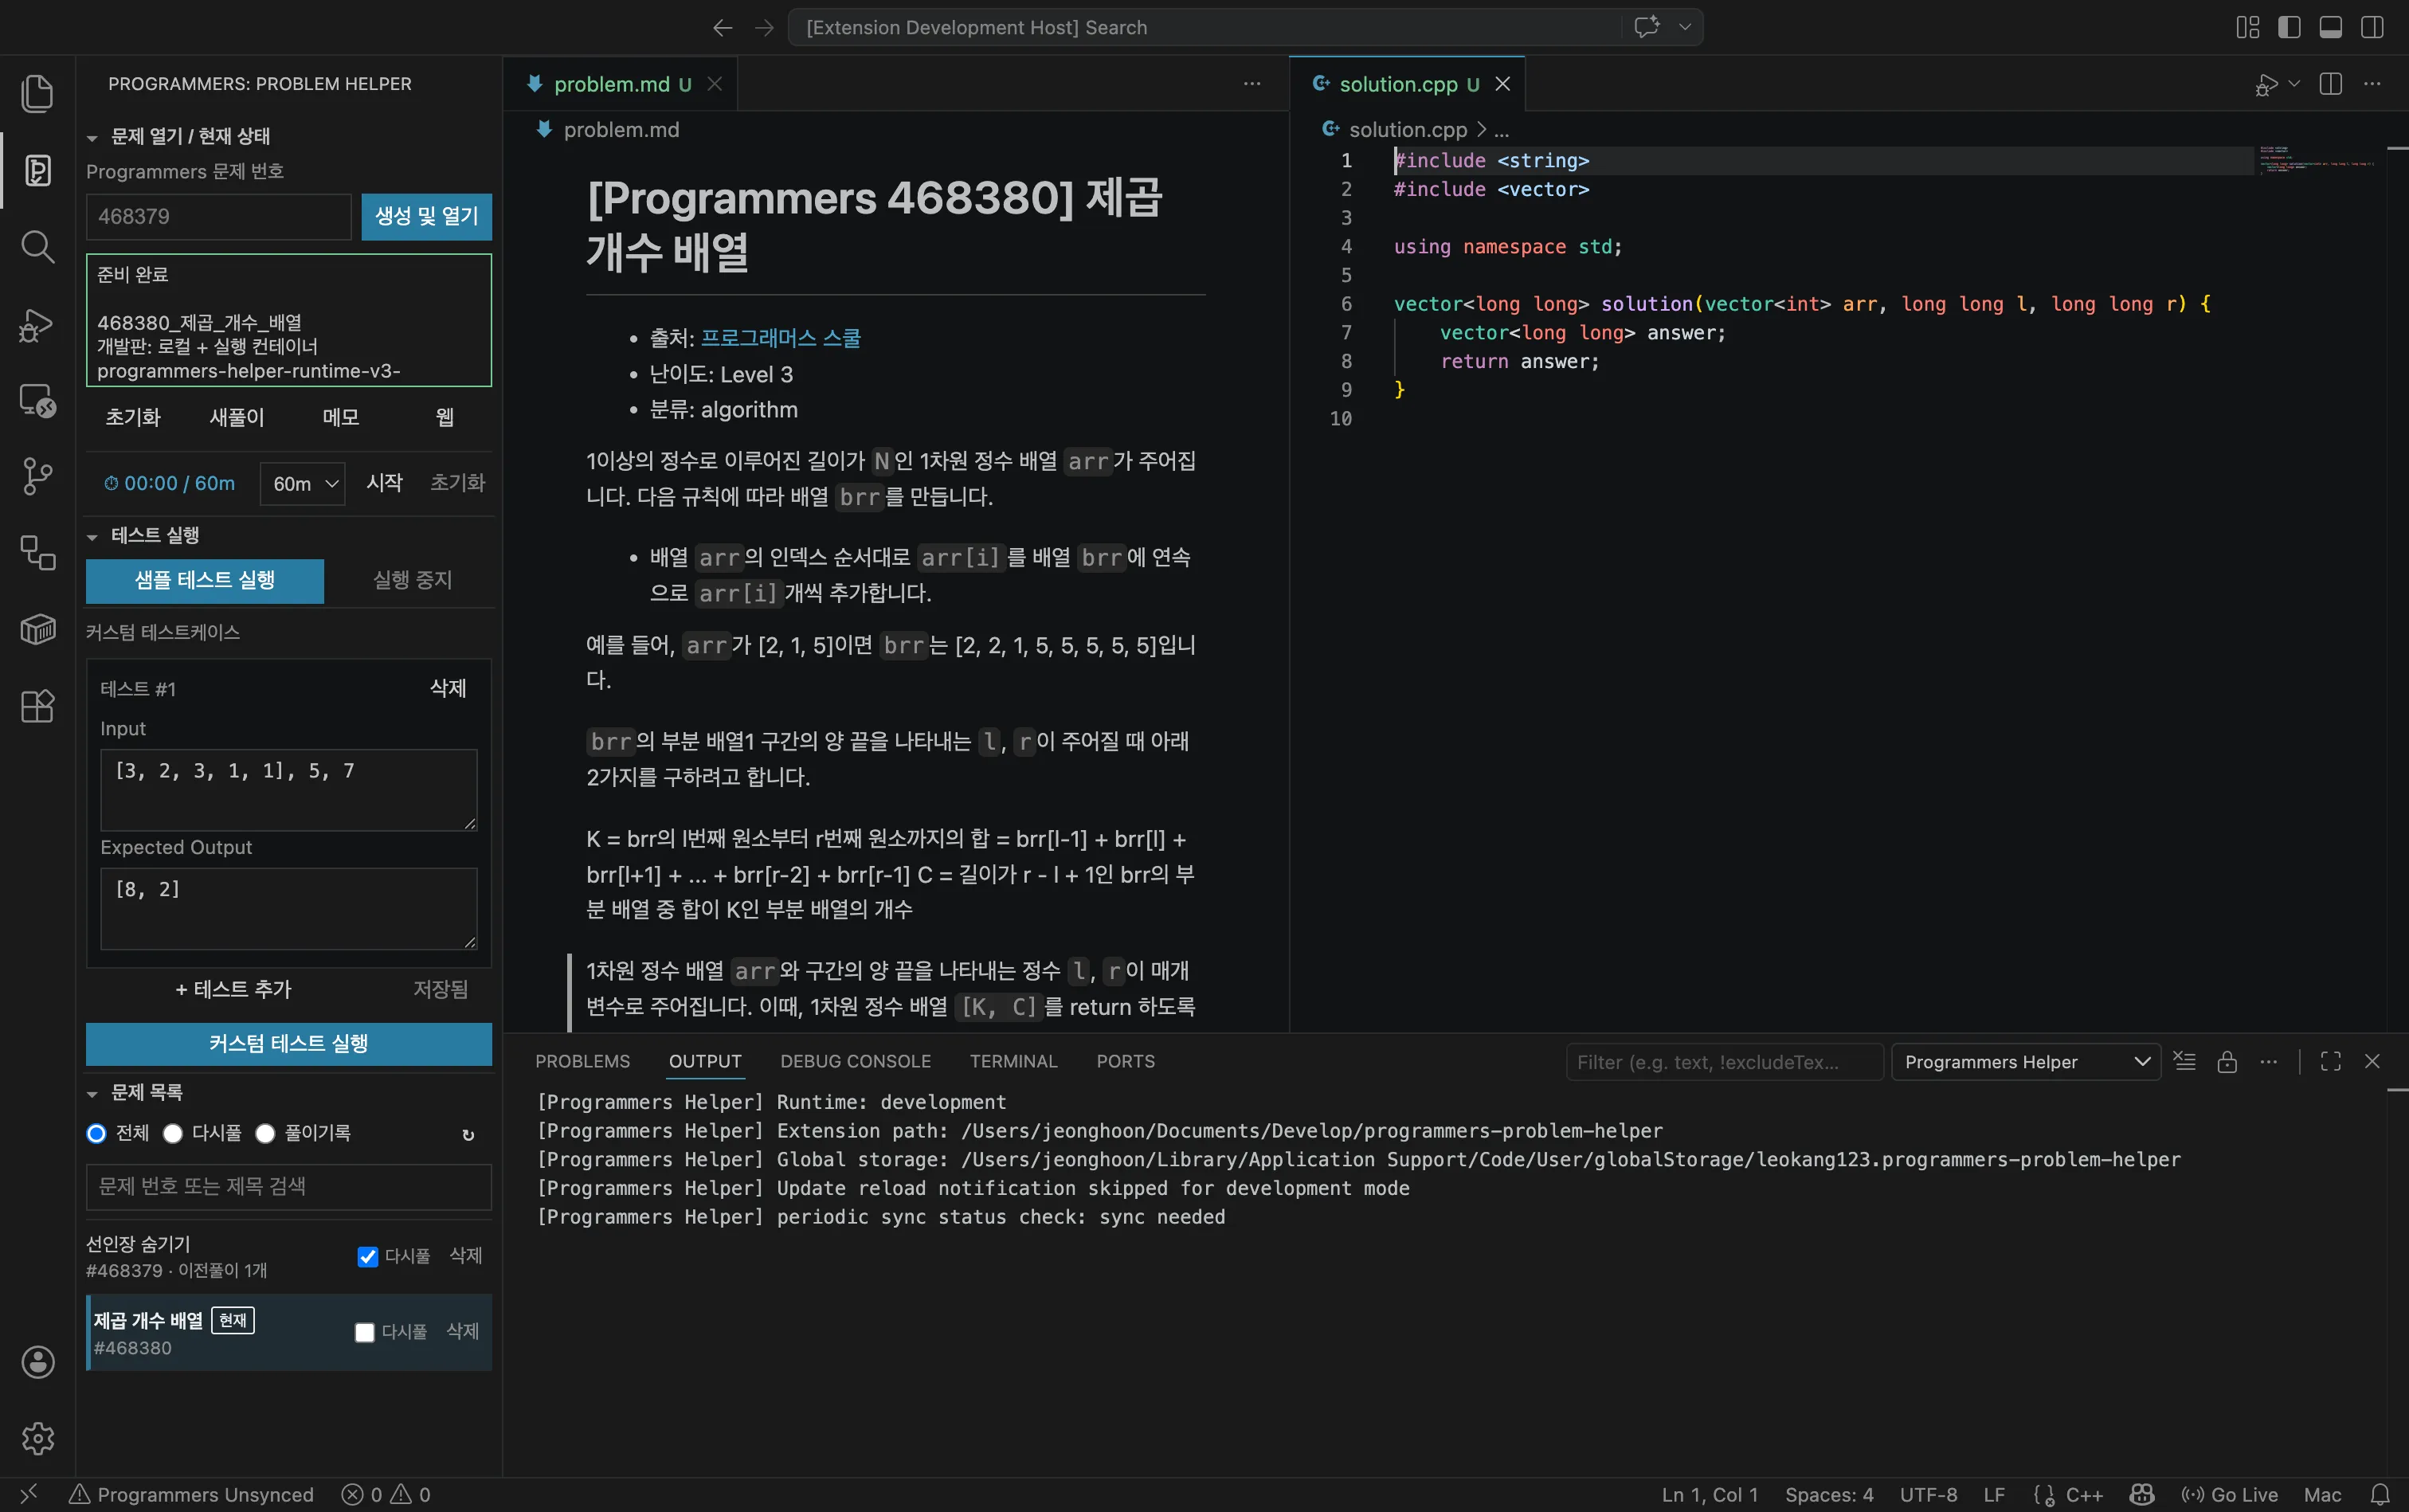Screen dimensions: 2409x1512
Task: Click the Programmers 문제 번호 input field
Action: pyautogui.click(x=219, y=216)
